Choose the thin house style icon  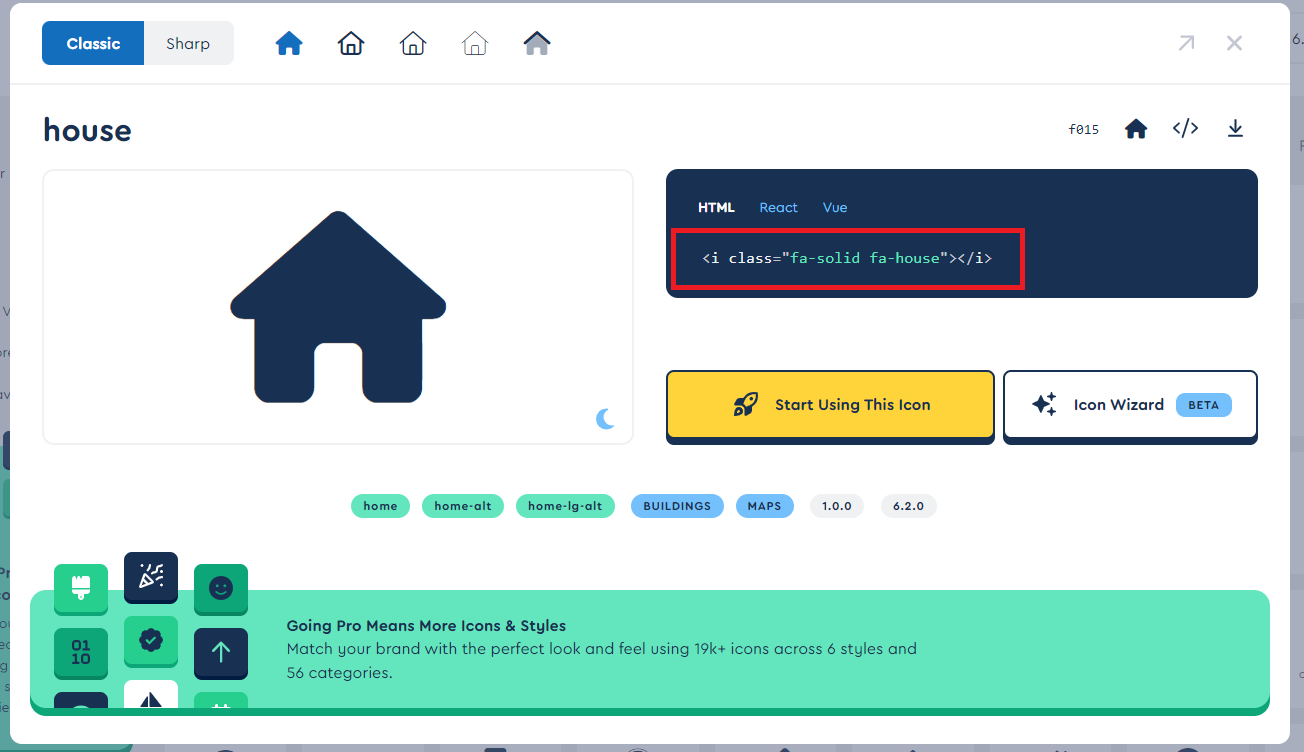(x=475, y=44)
